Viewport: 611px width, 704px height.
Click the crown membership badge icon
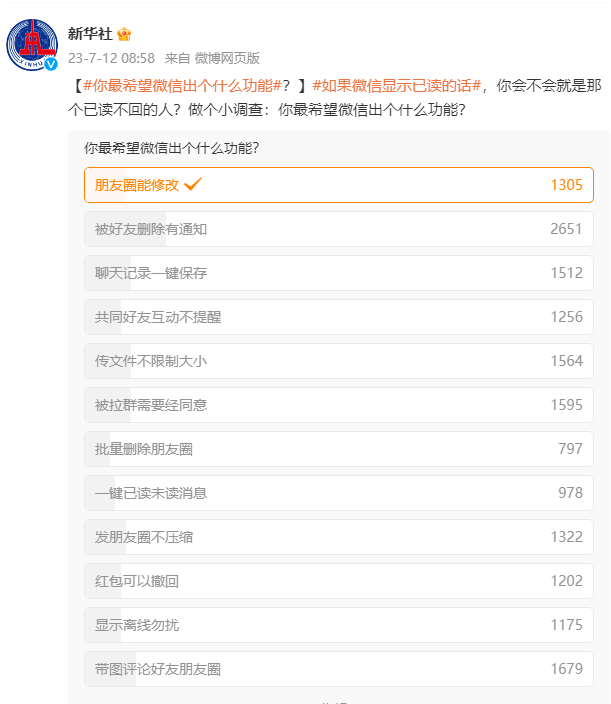coord(124,34)
